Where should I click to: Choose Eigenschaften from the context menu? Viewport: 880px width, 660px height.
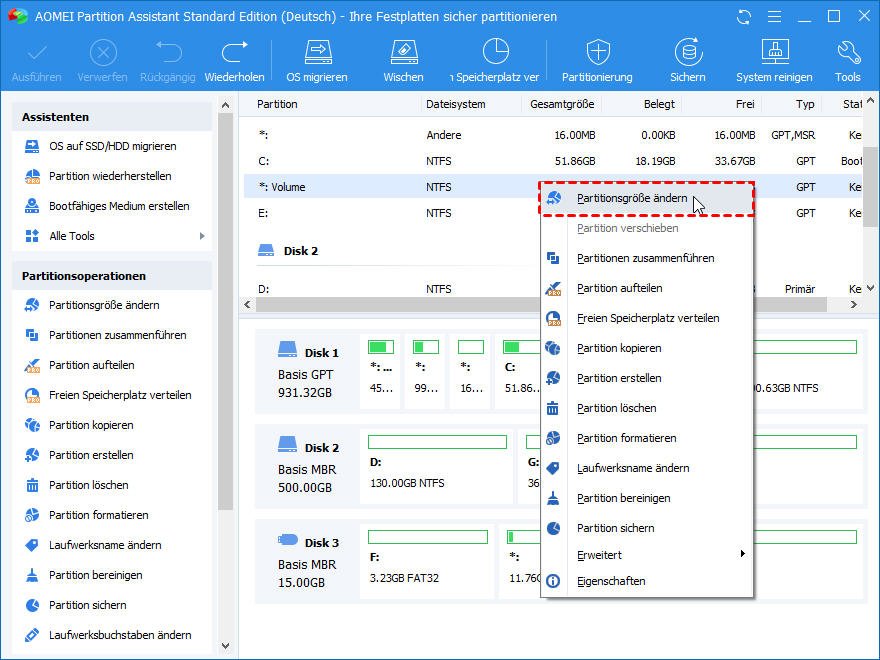[x=610, y=581]
